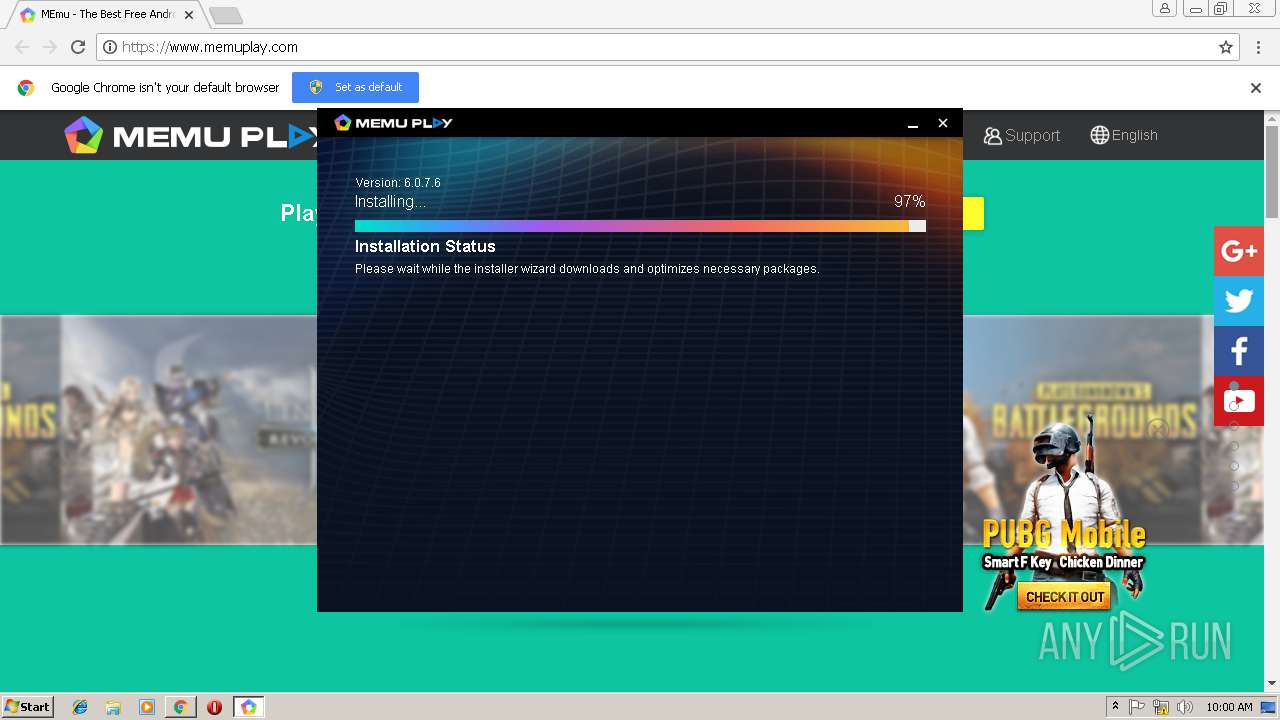Click the 97% progress text

(x=909, y=201)
